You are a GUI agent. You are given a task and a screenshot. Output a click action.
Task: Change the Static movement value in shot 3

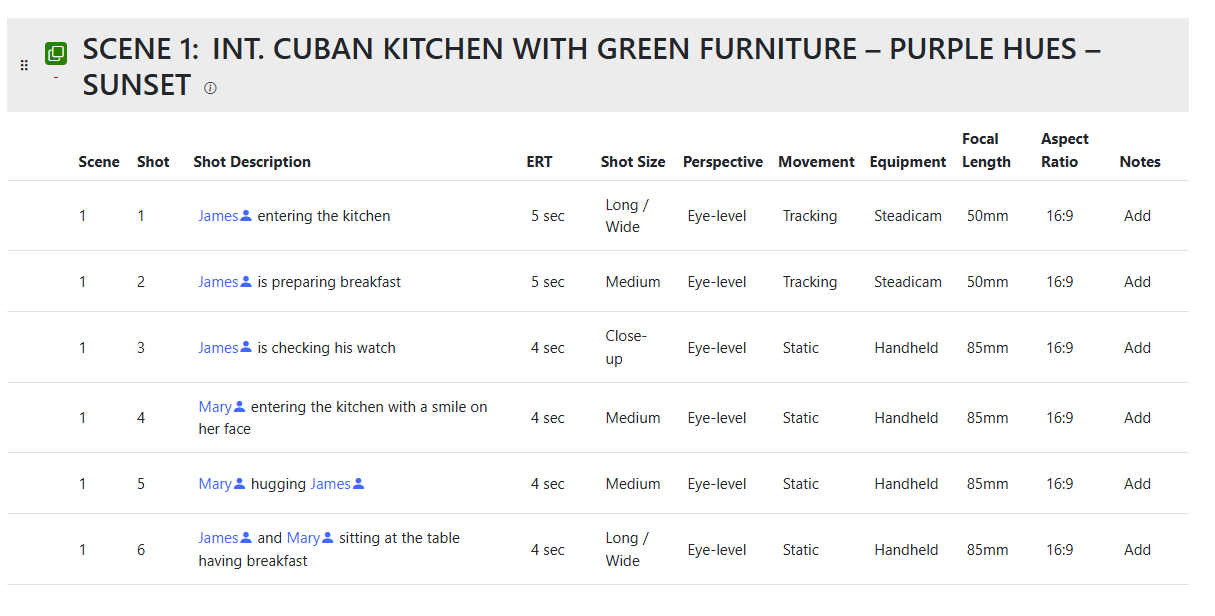801,348
